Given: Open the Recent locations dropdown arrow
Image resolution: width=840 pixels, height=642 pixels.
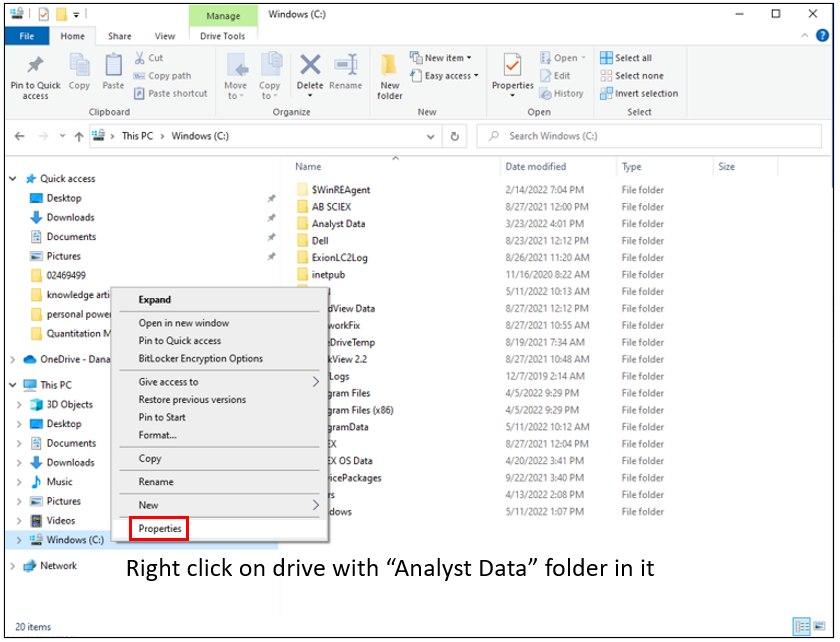Looking at the screenshot, I should [x=62, y=136].
